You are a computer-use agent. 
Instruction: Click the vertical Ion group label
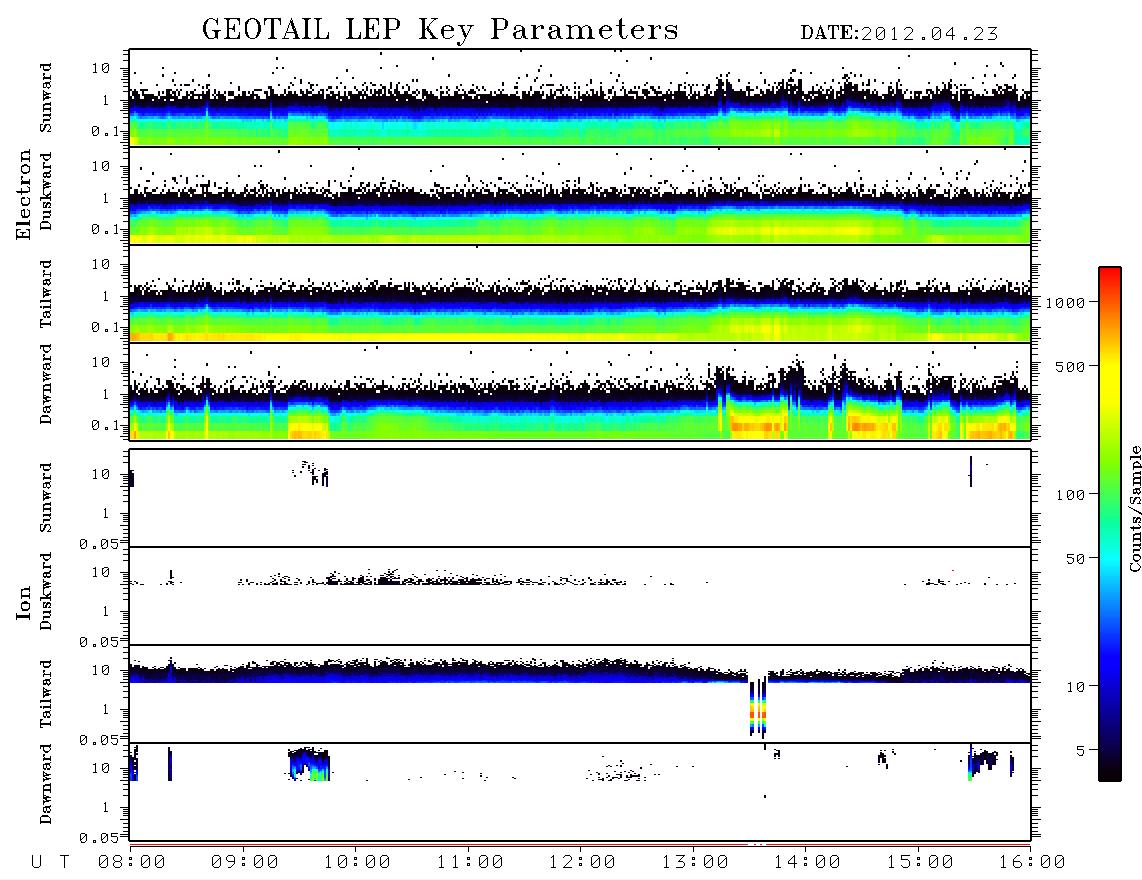point(23,602)
